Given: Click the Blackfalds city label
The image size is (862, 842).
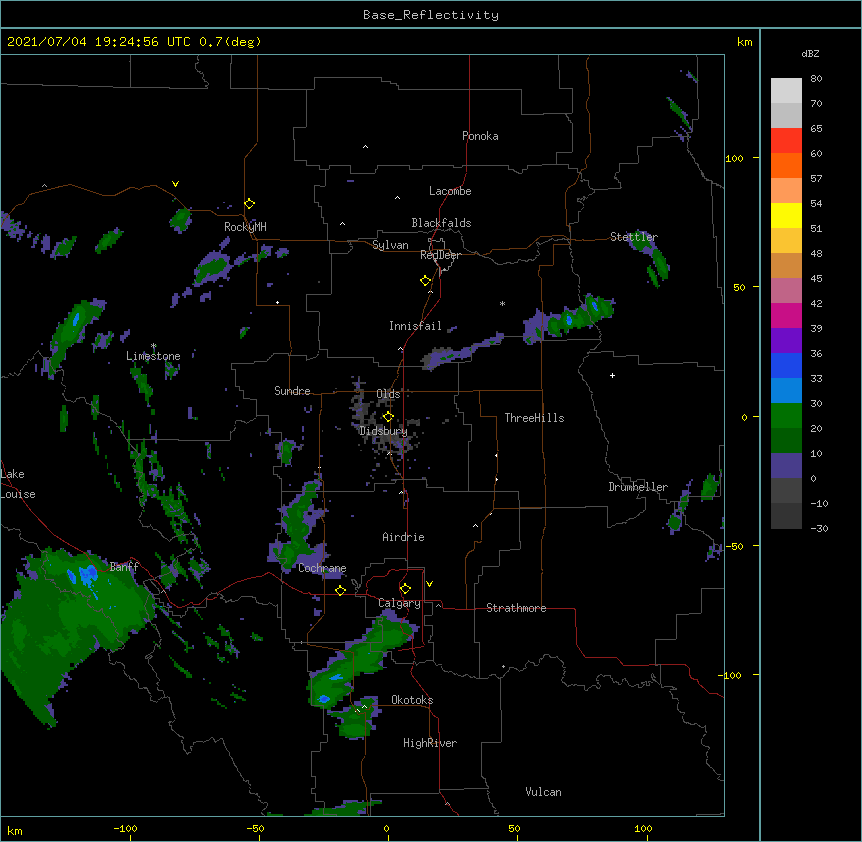Looking at the screenshot, I should click(x=441, y=223).
